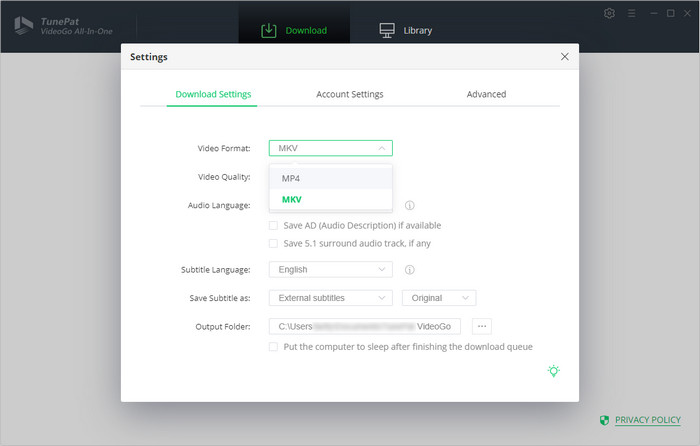700x446 pixels.
Task: Click the privacy shield icon
Action: tap(604, 420)
